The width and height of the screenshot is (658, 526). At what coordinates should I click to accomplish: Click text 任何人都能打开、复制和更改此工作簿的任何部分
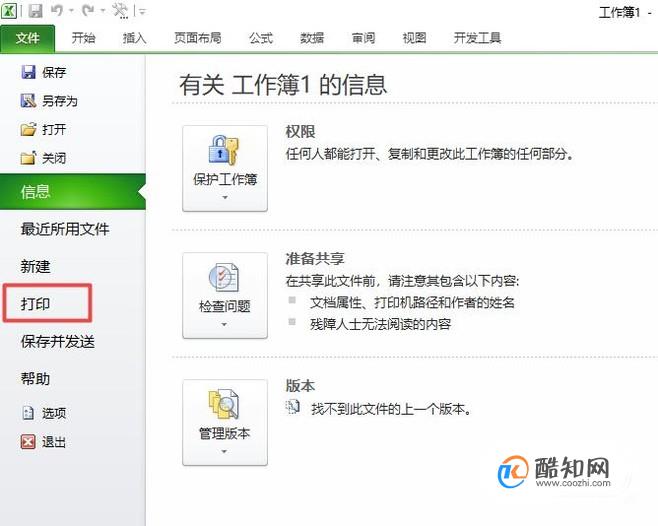click(430, 154)
